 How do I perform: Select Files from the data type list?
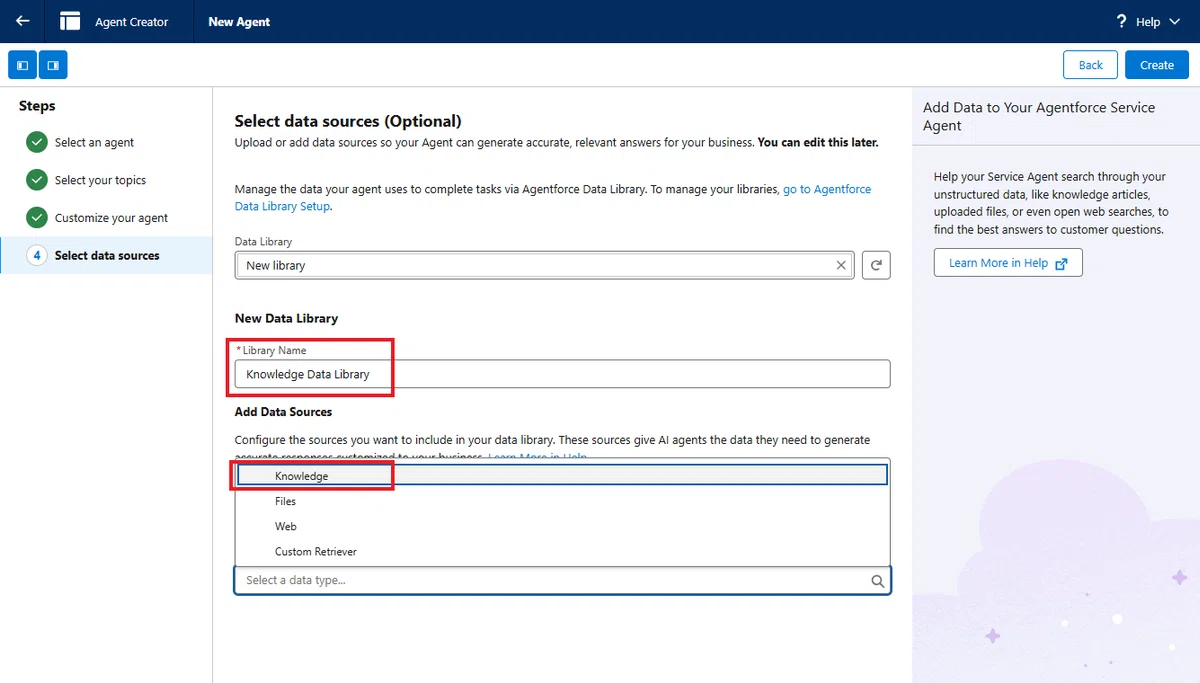[x=562, y=501]
